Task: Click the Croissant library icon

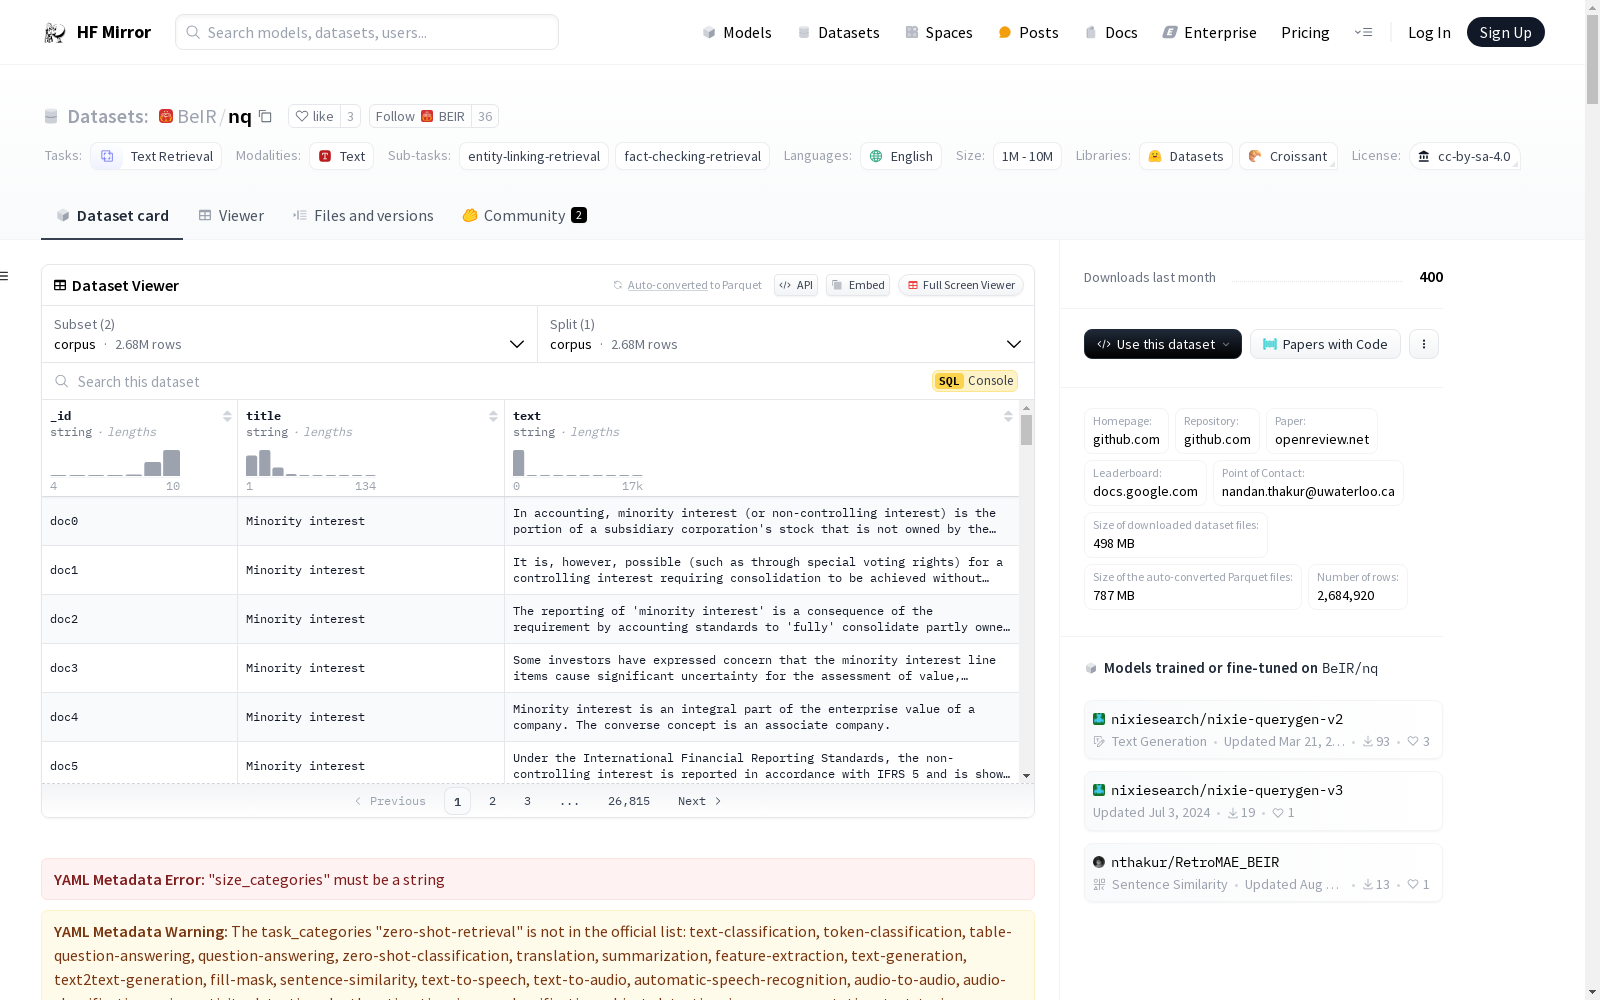Action: point(1255,156)
